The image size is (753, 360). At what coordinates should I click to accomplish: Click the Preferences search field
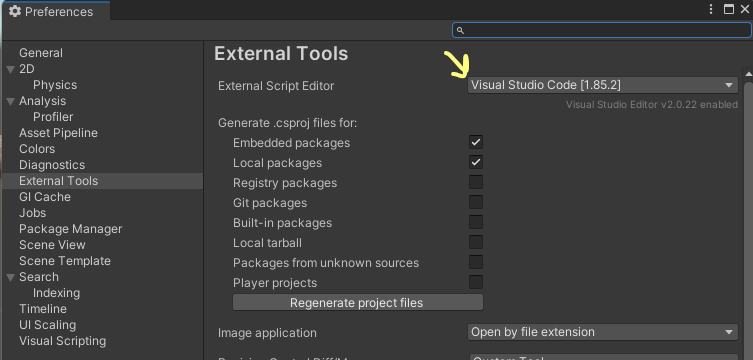click(x=602, y=30)
